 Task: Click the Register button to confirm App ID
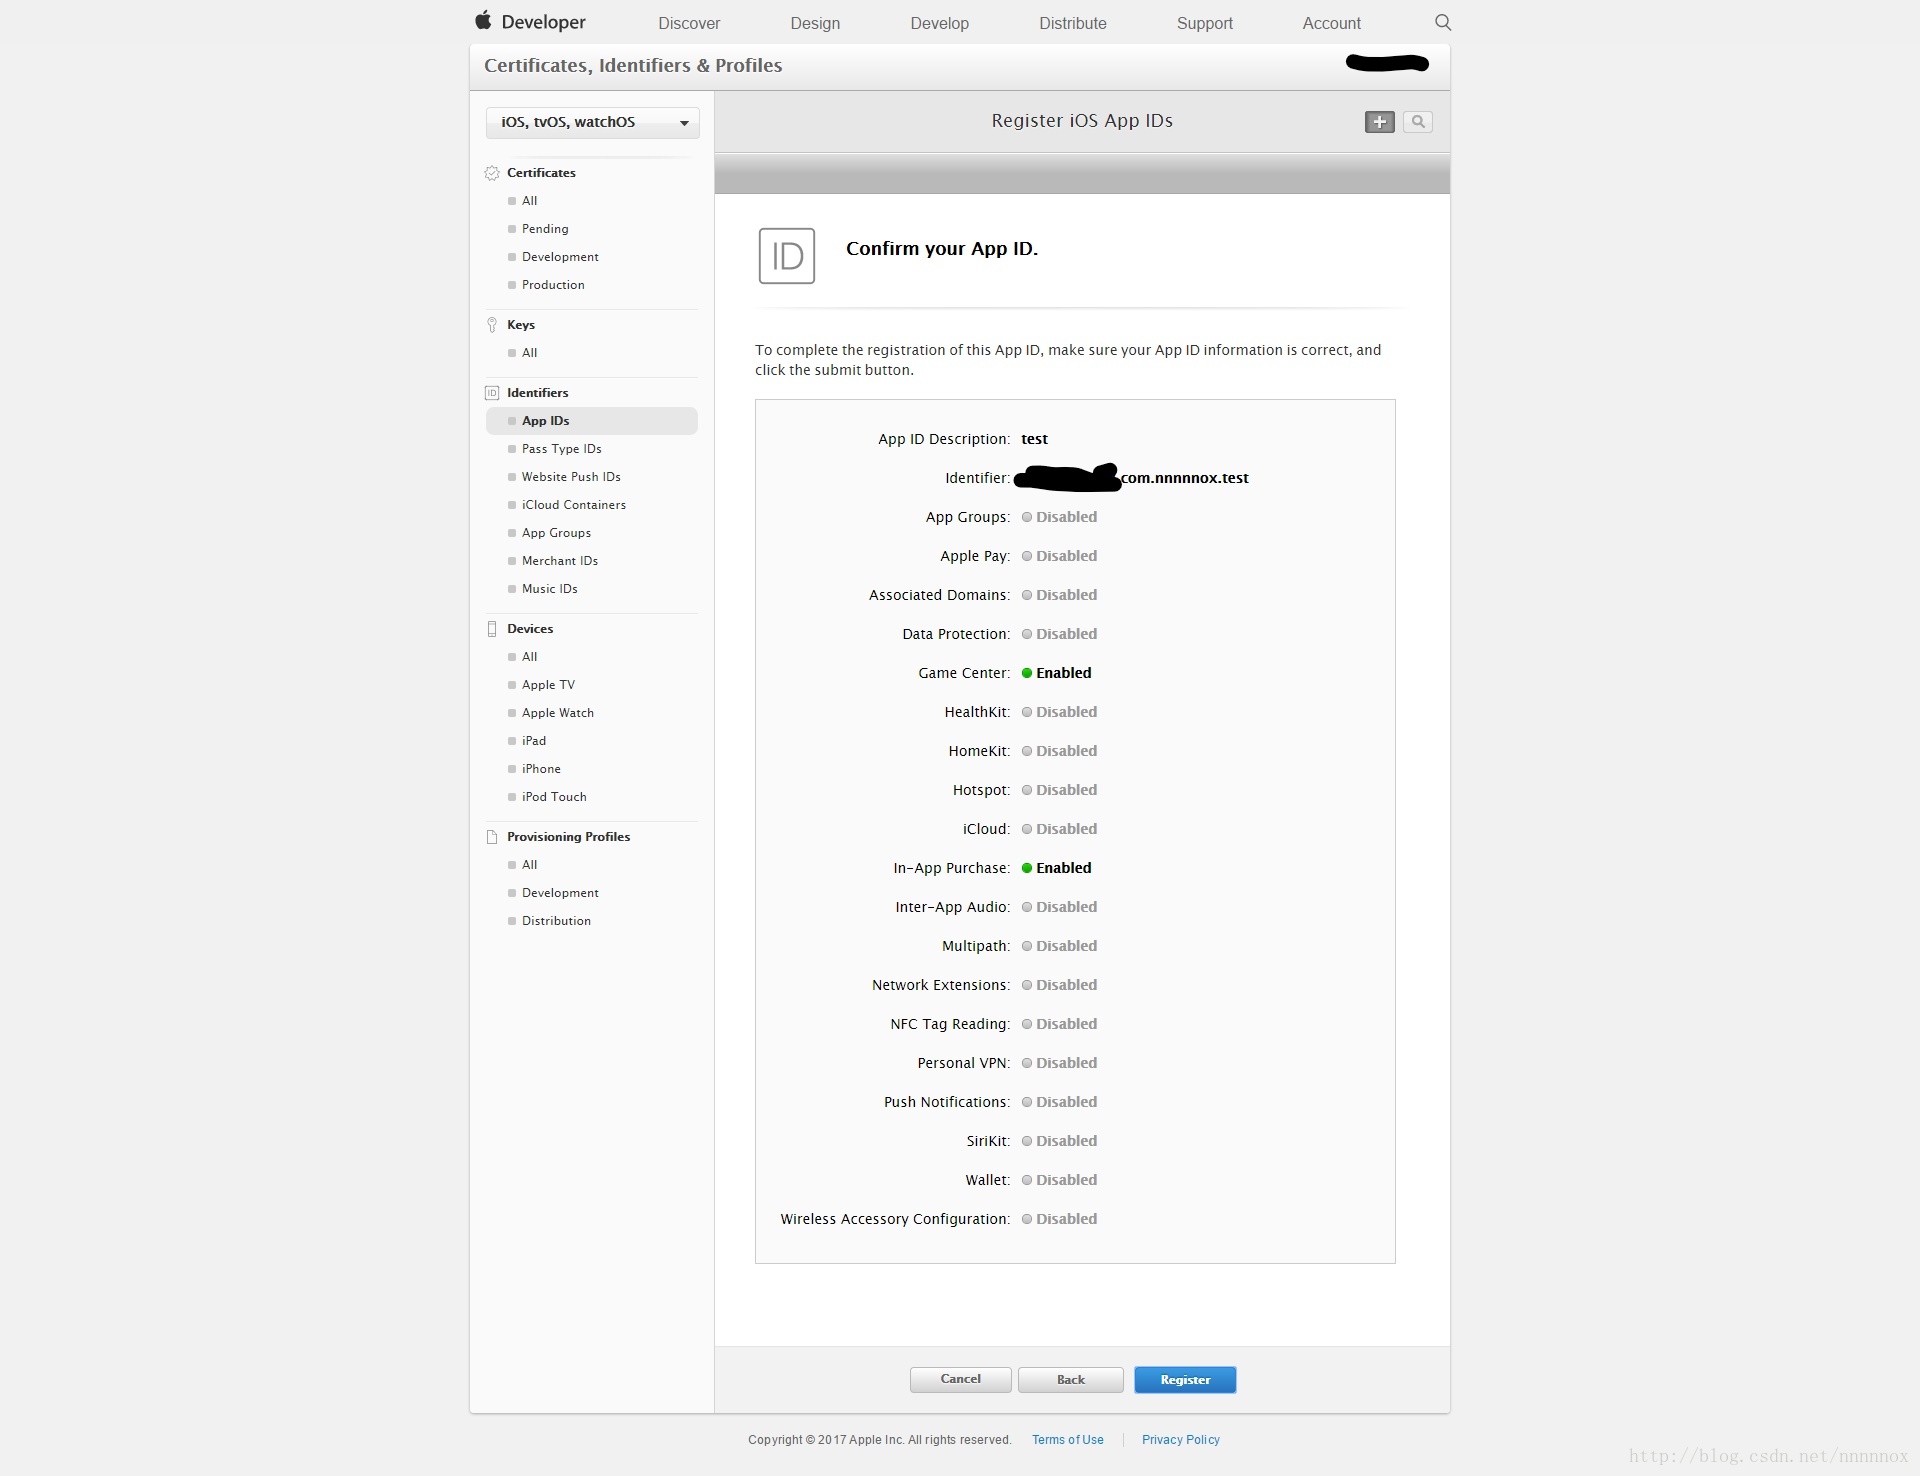1184,1380
